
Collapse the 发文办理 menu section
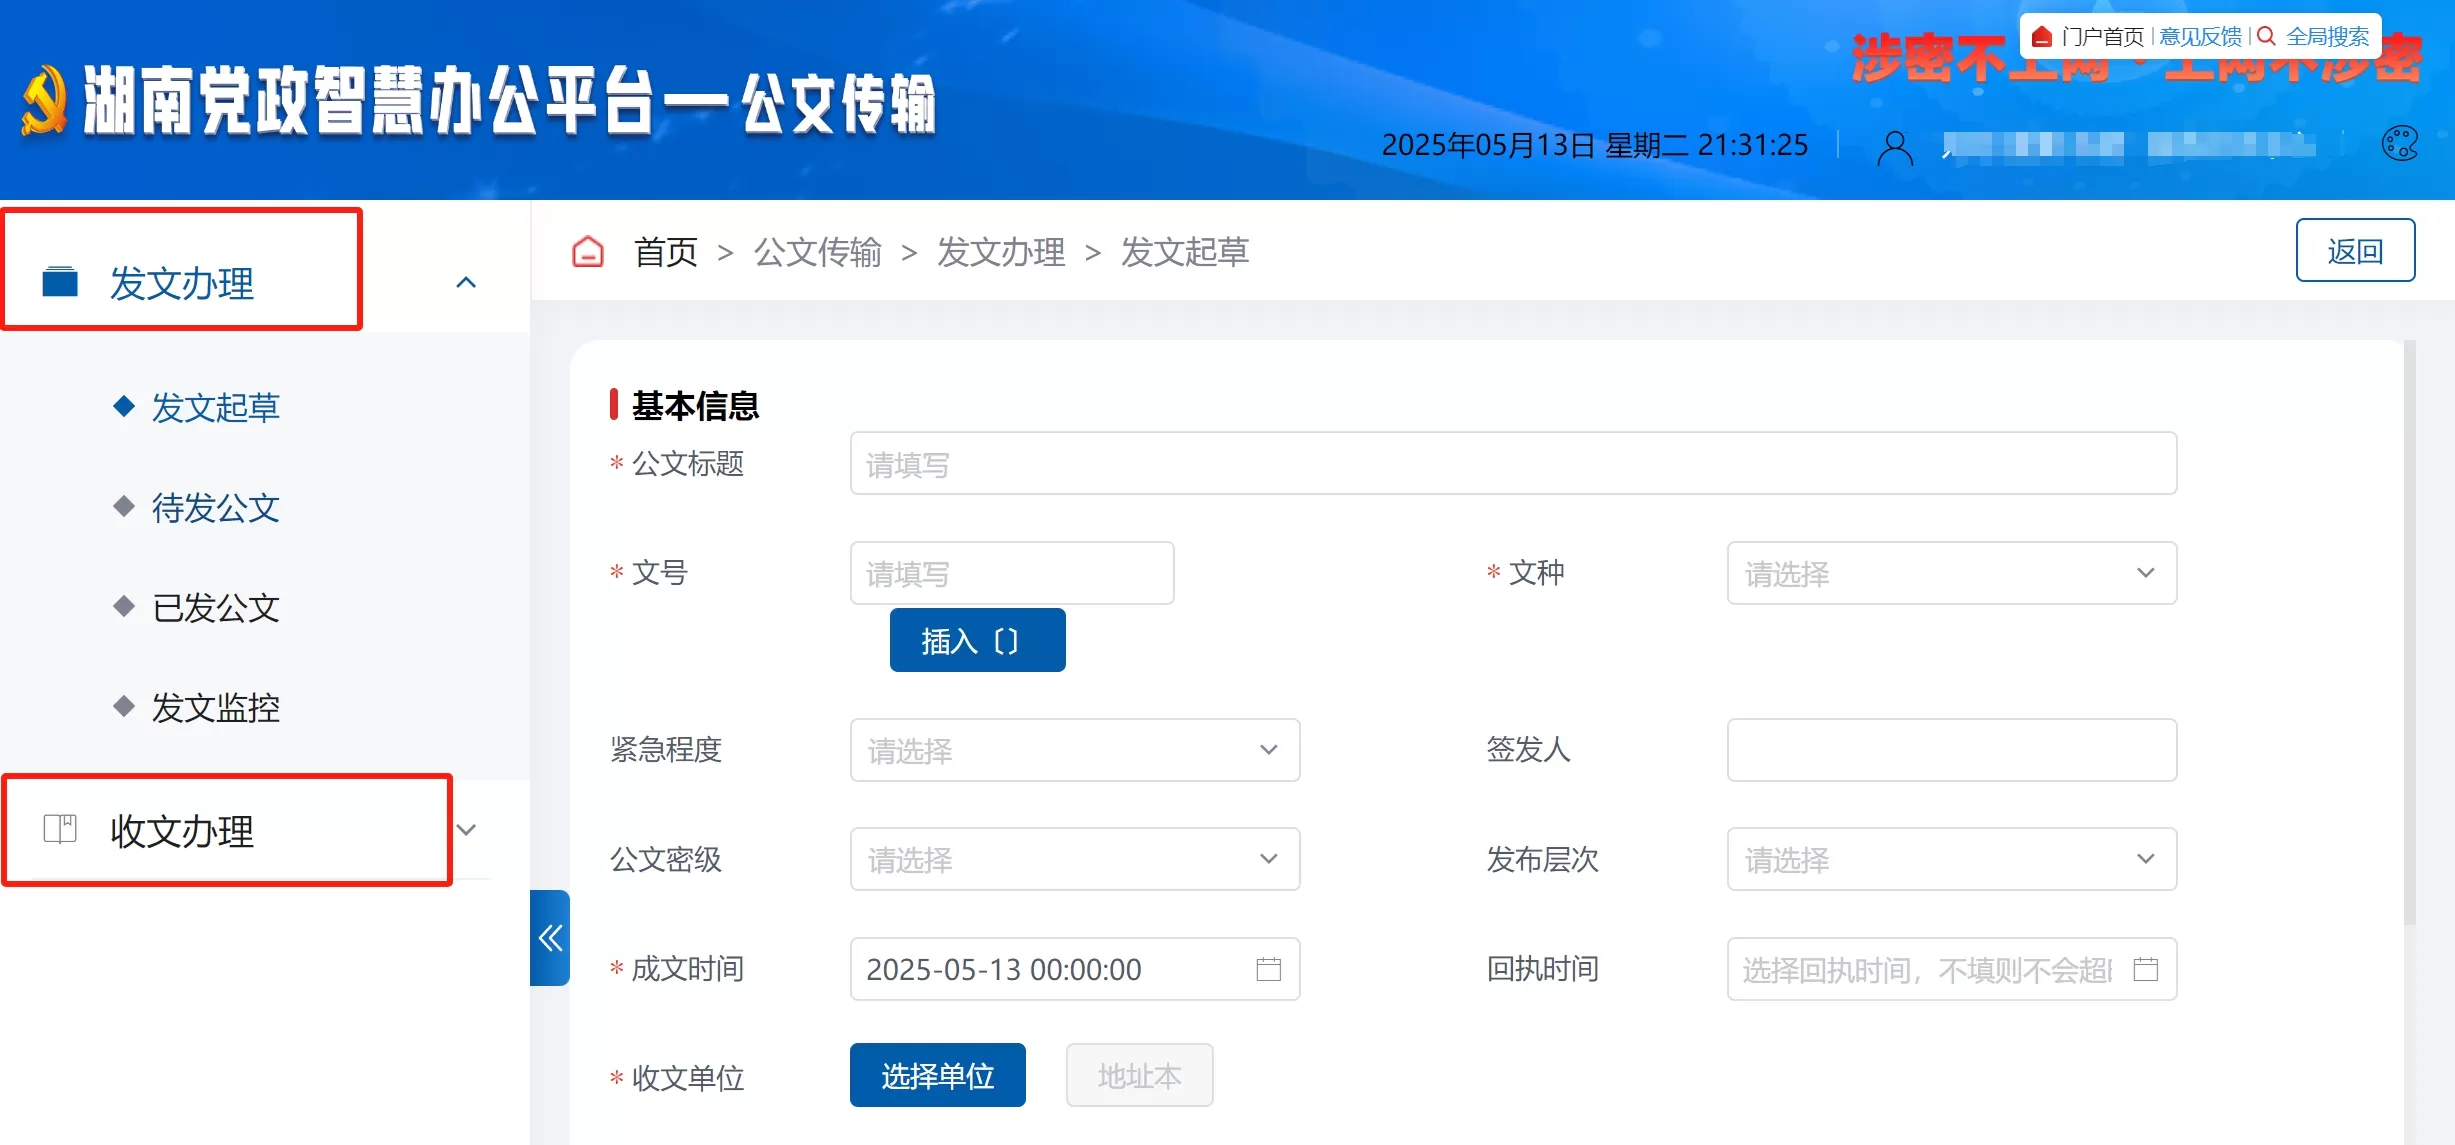(x=466, y=283)
